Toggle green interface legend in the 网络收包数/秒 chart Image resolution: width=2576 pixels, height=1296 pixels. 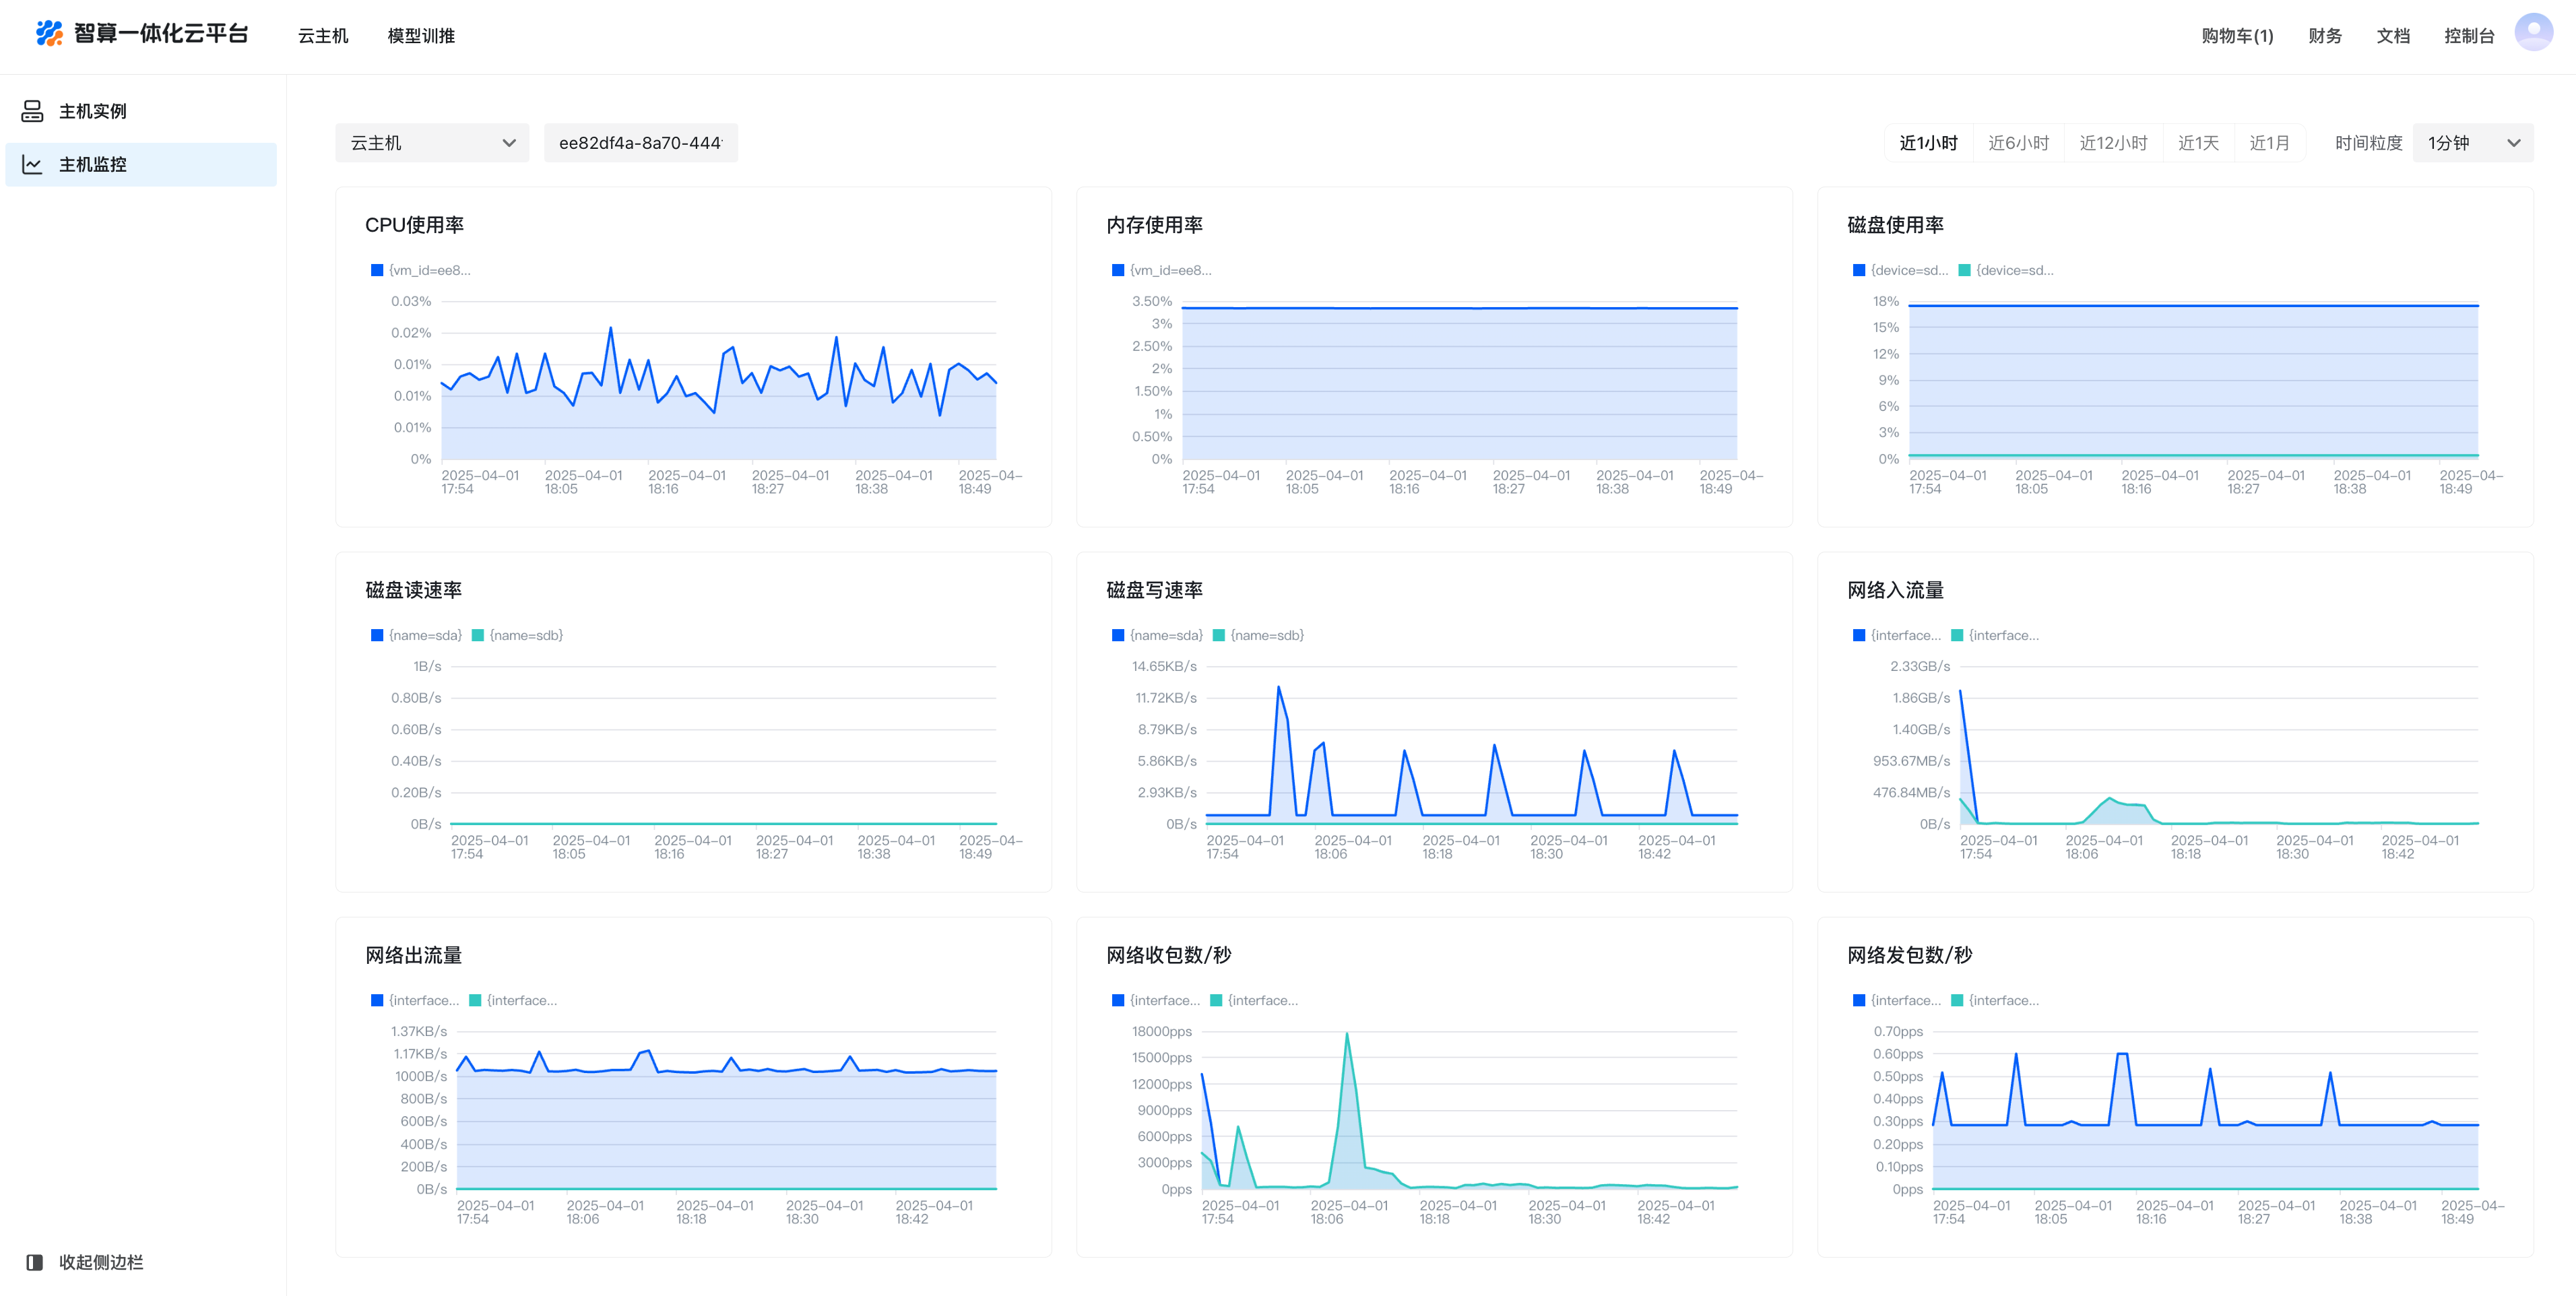point(1217,1001)
